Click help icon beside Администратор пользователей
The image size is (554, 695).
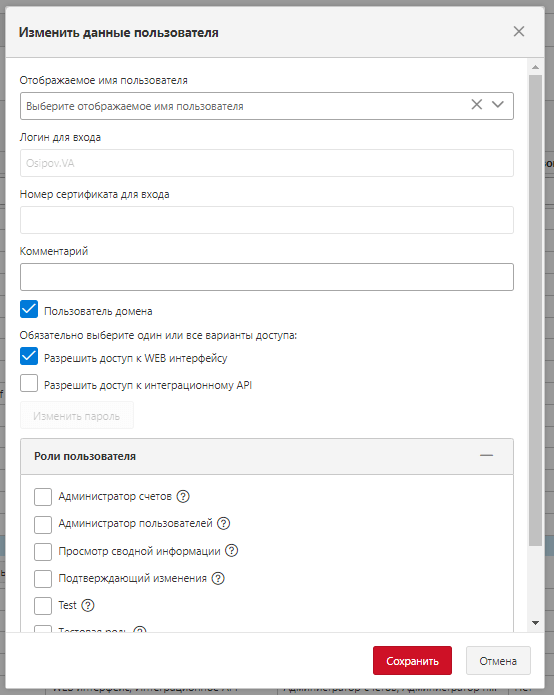(x=224, y=523)
